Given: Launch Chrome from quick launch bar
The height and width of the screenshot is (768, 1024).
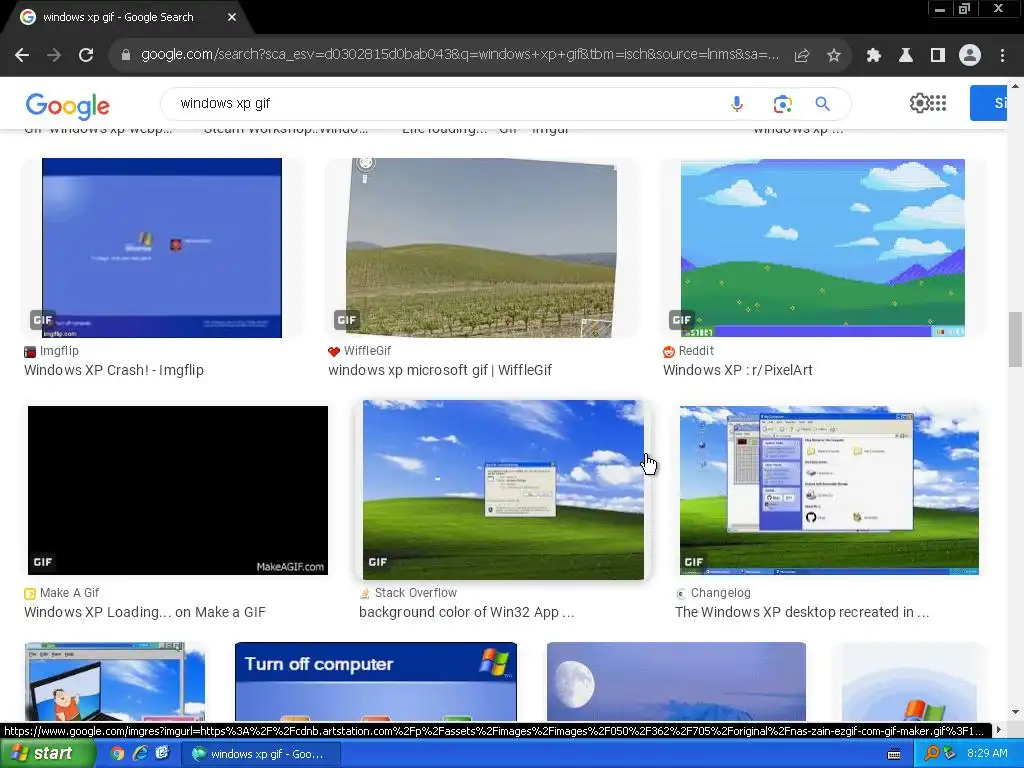Looking at the screenshot, I should point(118,754).
